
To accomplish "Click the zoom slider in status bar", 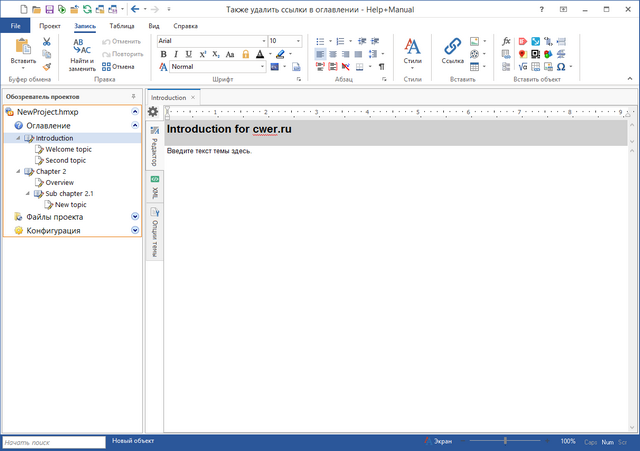I will 506,441.
